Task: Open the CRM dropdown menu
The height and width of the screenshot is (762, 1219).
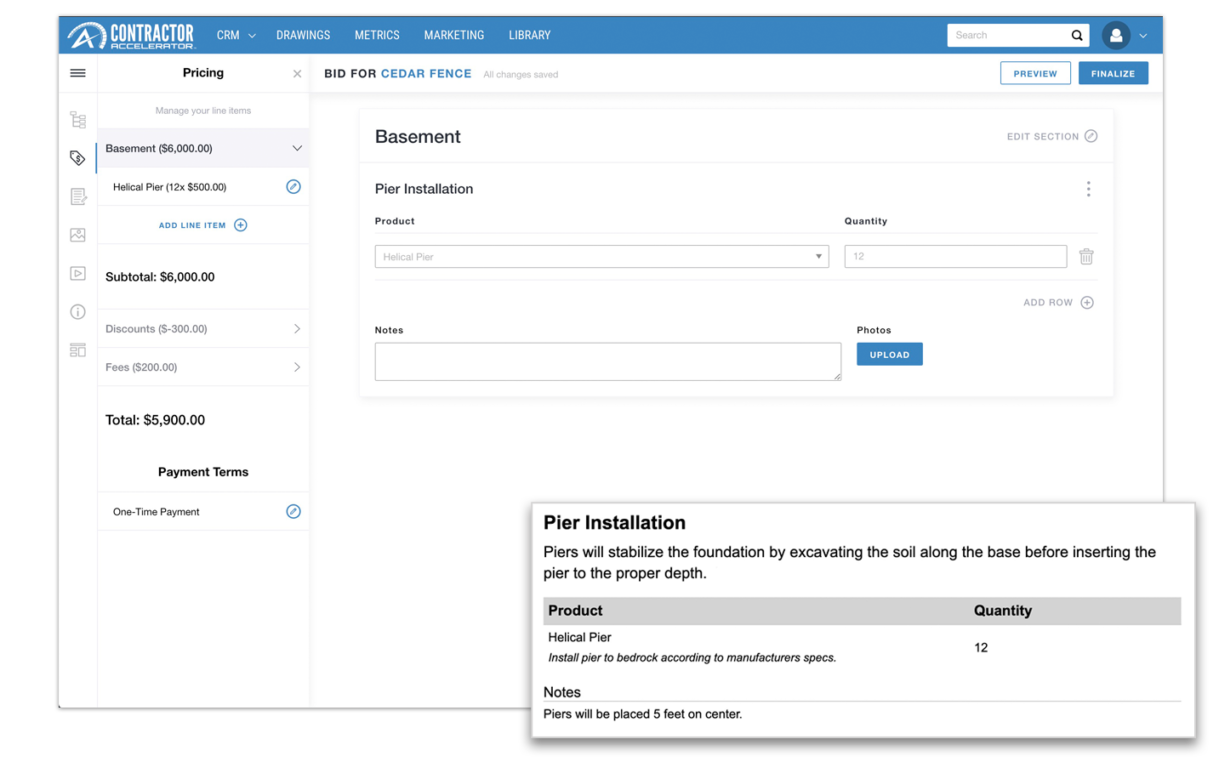Action: click(x=235, y=35)
